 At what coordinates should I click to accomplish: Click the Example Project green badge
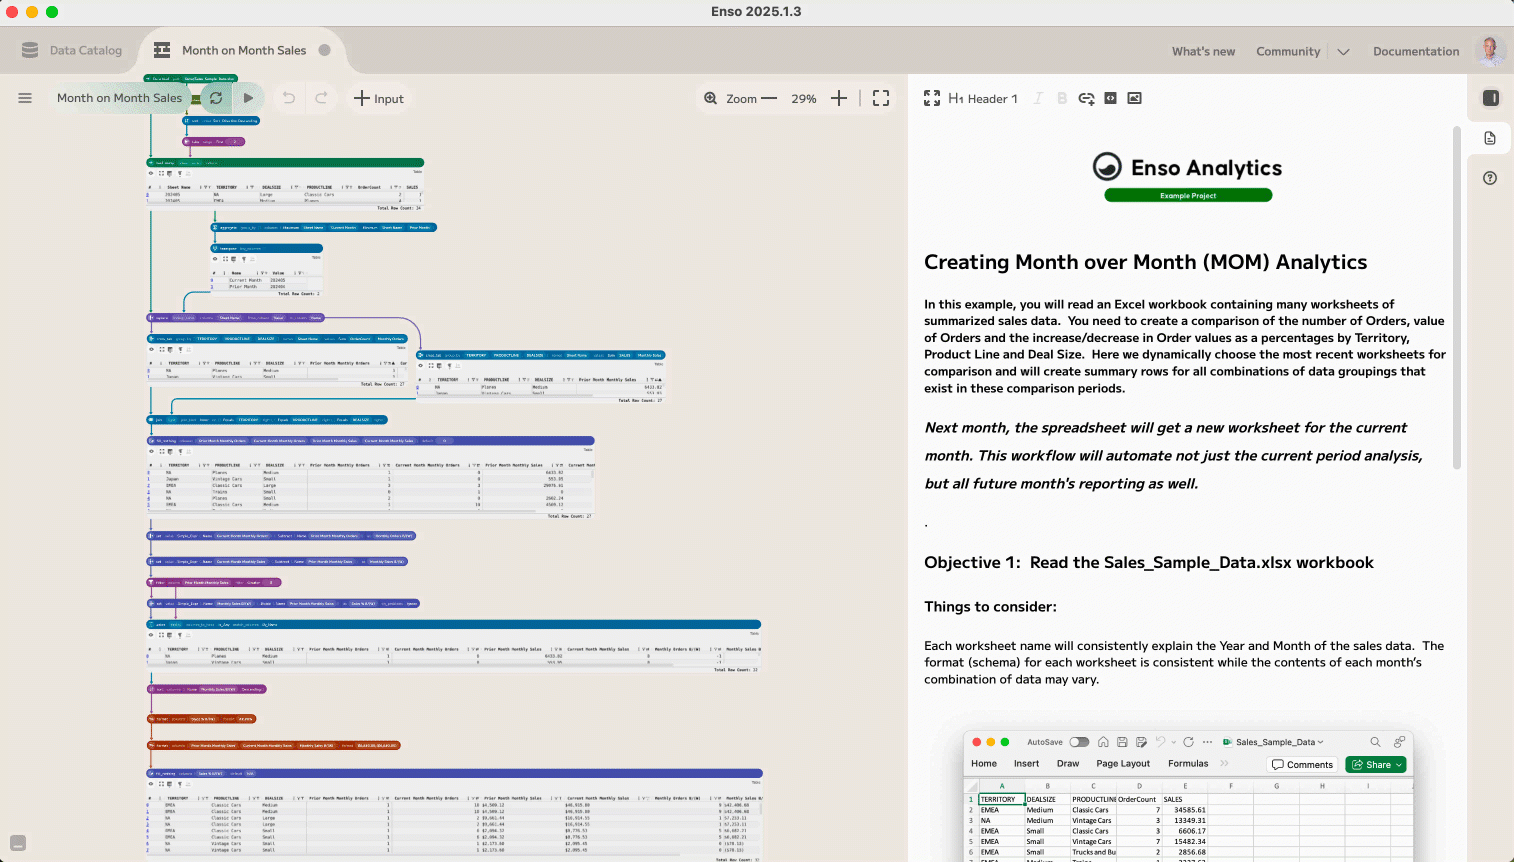click(1188, 195)
